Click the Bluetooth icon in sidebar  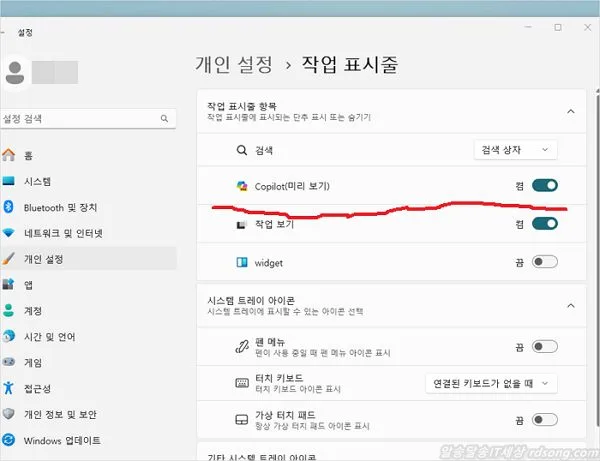(9, 207)
